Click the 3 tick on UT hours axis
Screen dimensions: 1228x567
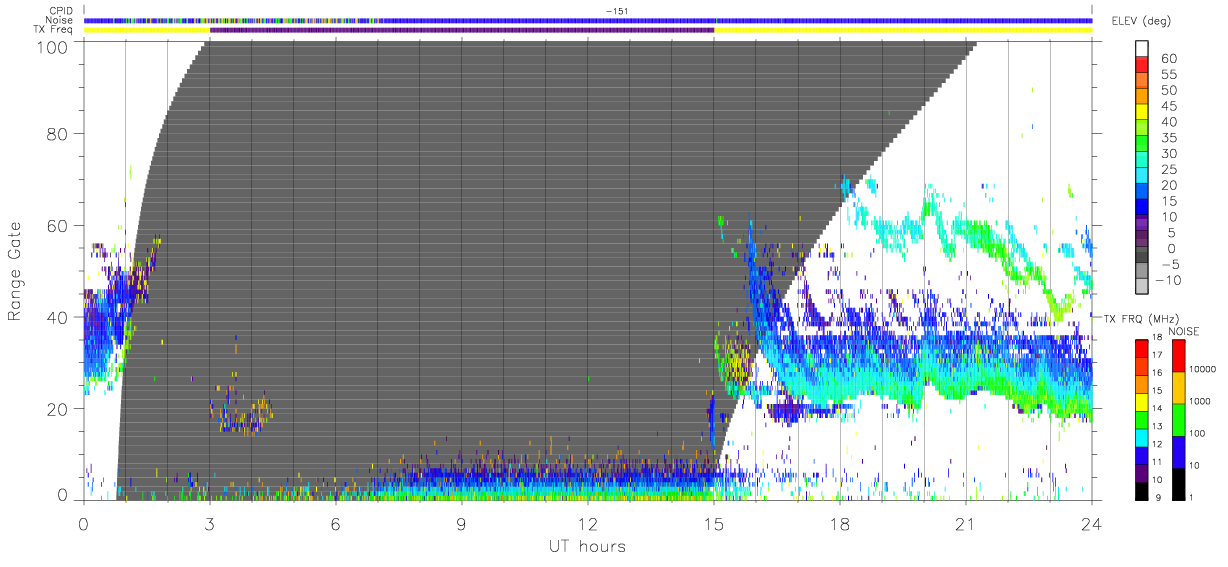coord(210,524)
